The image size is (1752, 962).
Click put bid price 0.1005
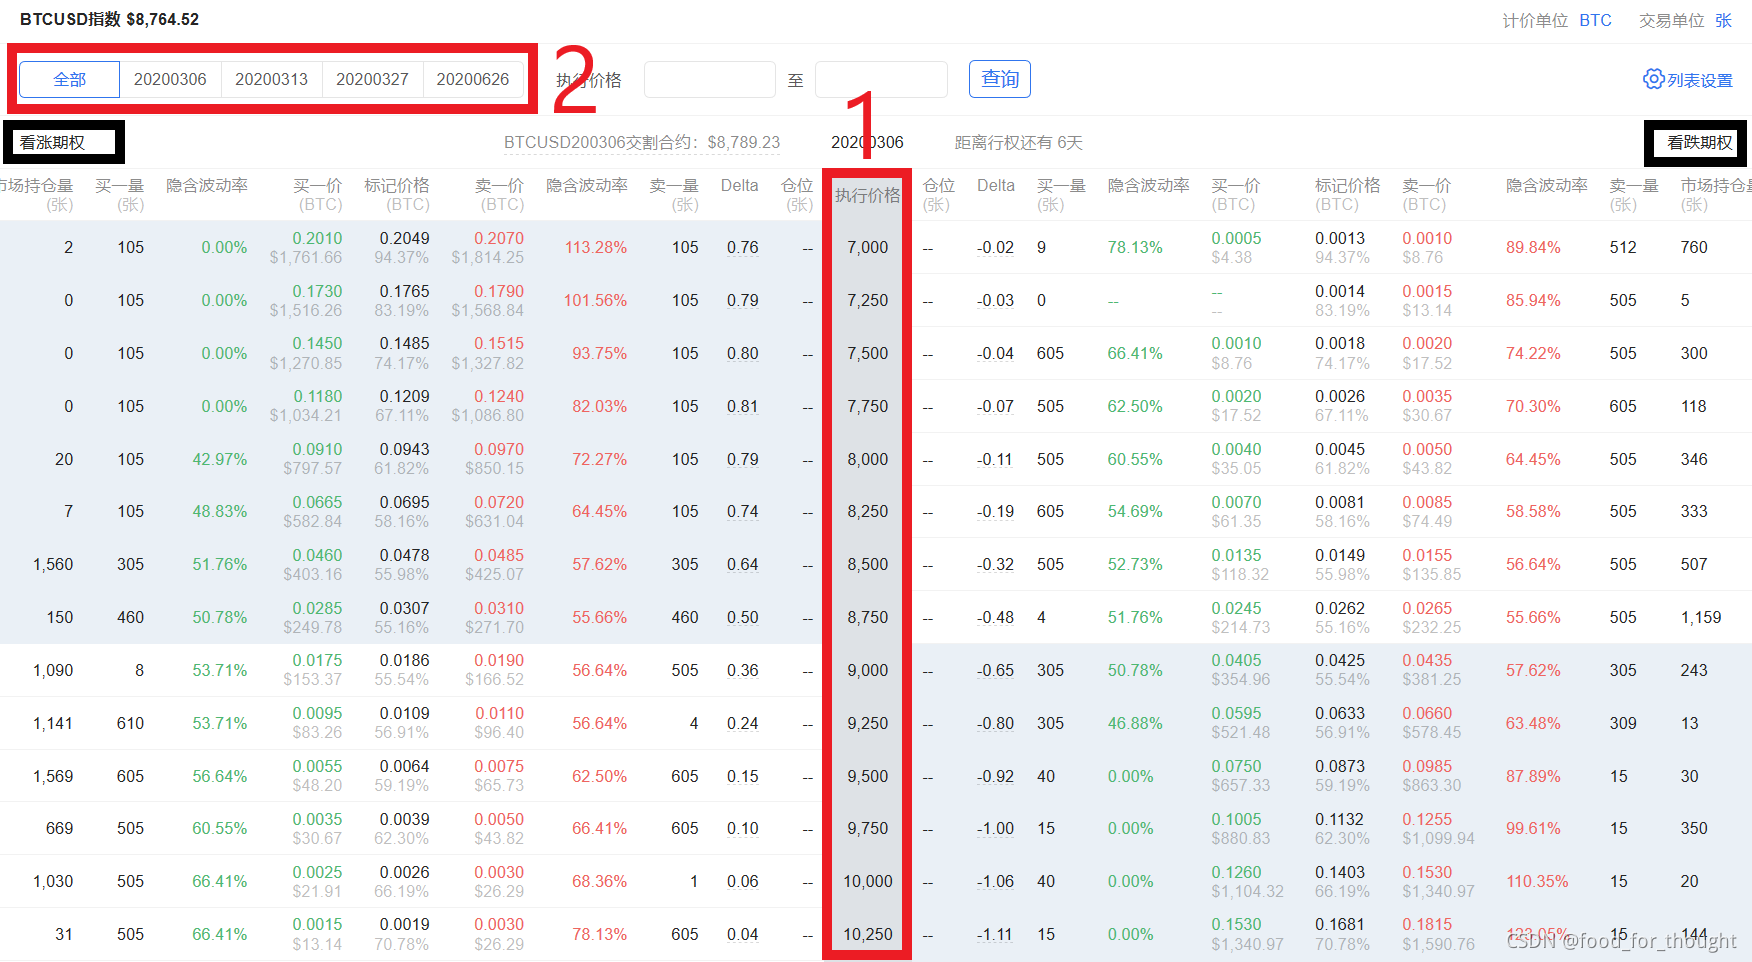pos(1237,819)
